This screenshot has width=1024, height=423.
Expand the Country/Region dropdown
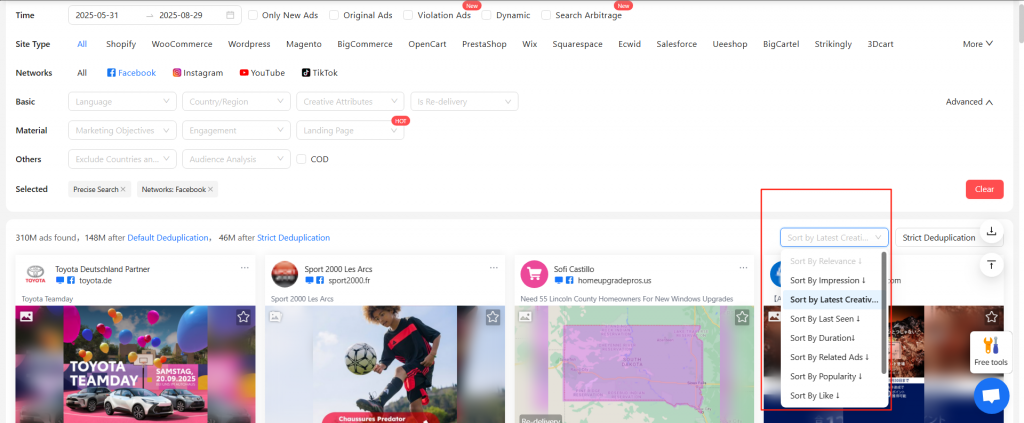pyautogui.click(x=236, y=101)
